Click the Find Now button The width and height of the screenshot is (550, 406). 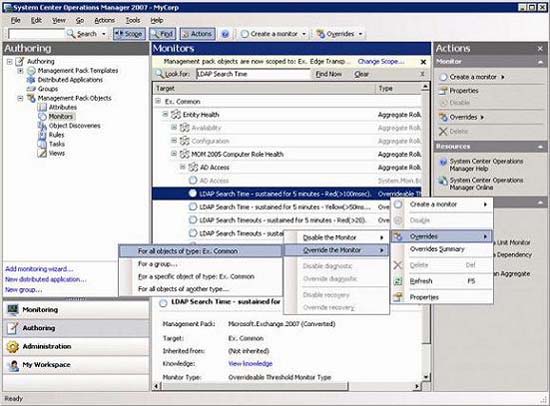[328, 74]
